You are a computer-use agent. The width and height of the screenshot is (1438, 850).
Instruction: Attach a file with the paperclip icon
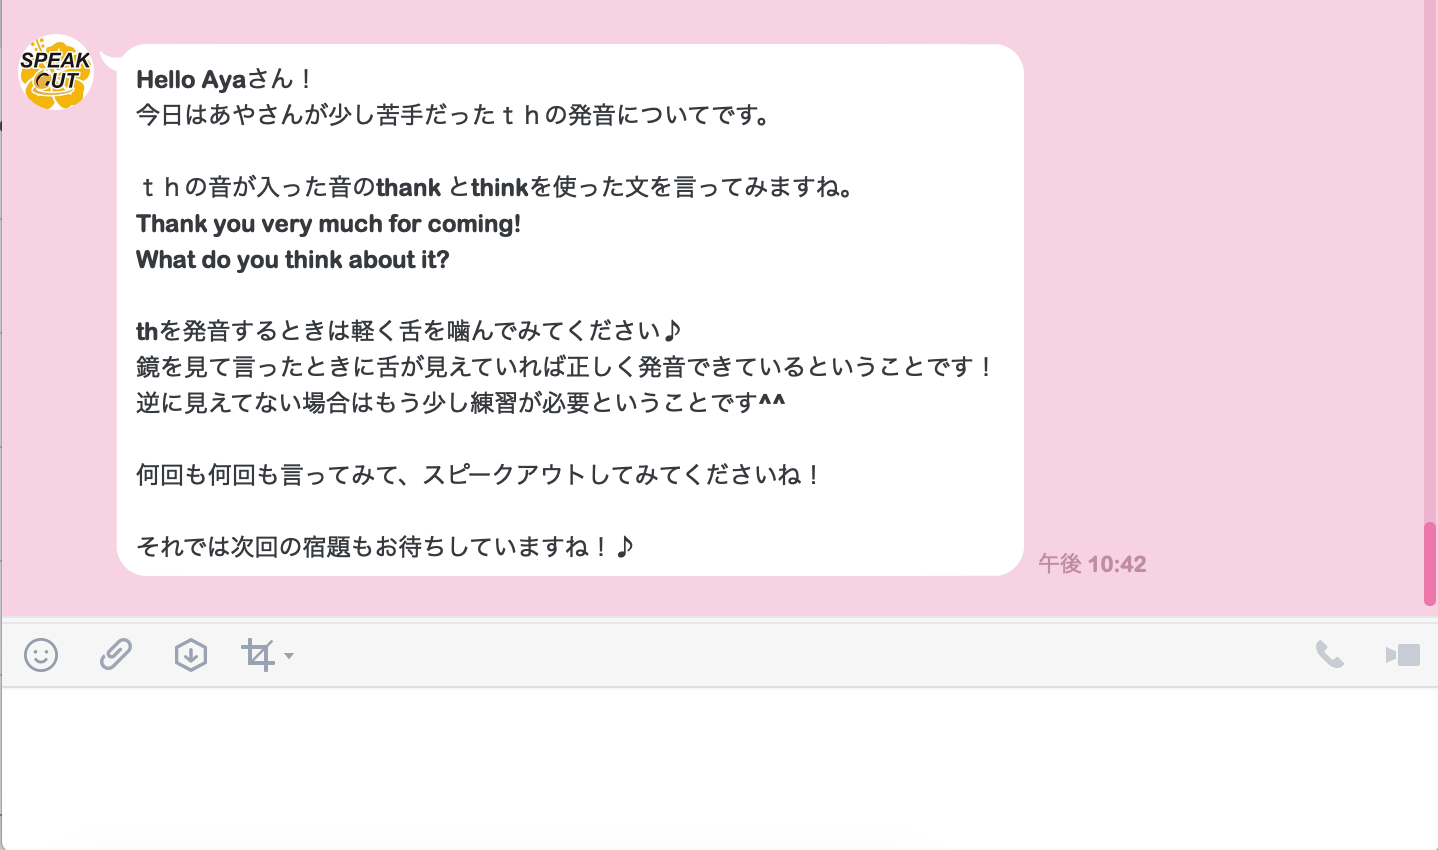[116, 655]
